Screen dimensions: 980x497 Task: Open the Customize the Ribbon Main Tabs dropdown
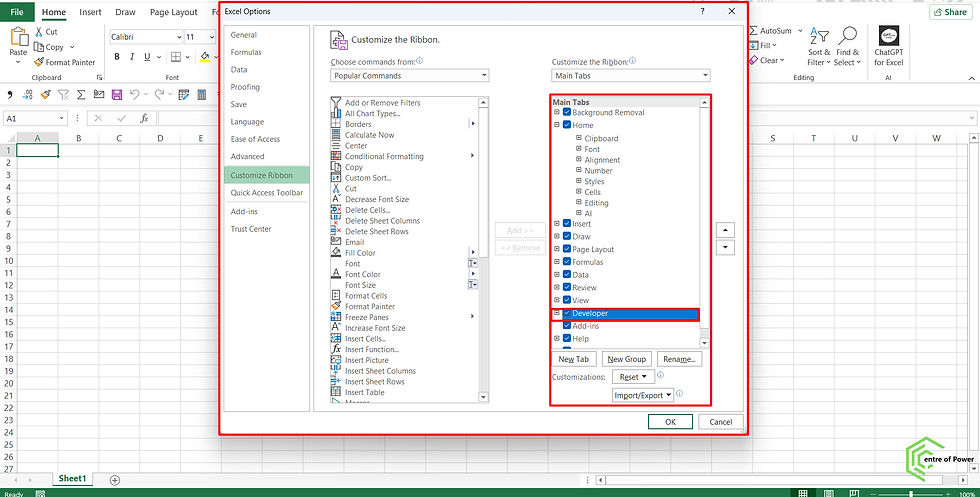631,76
